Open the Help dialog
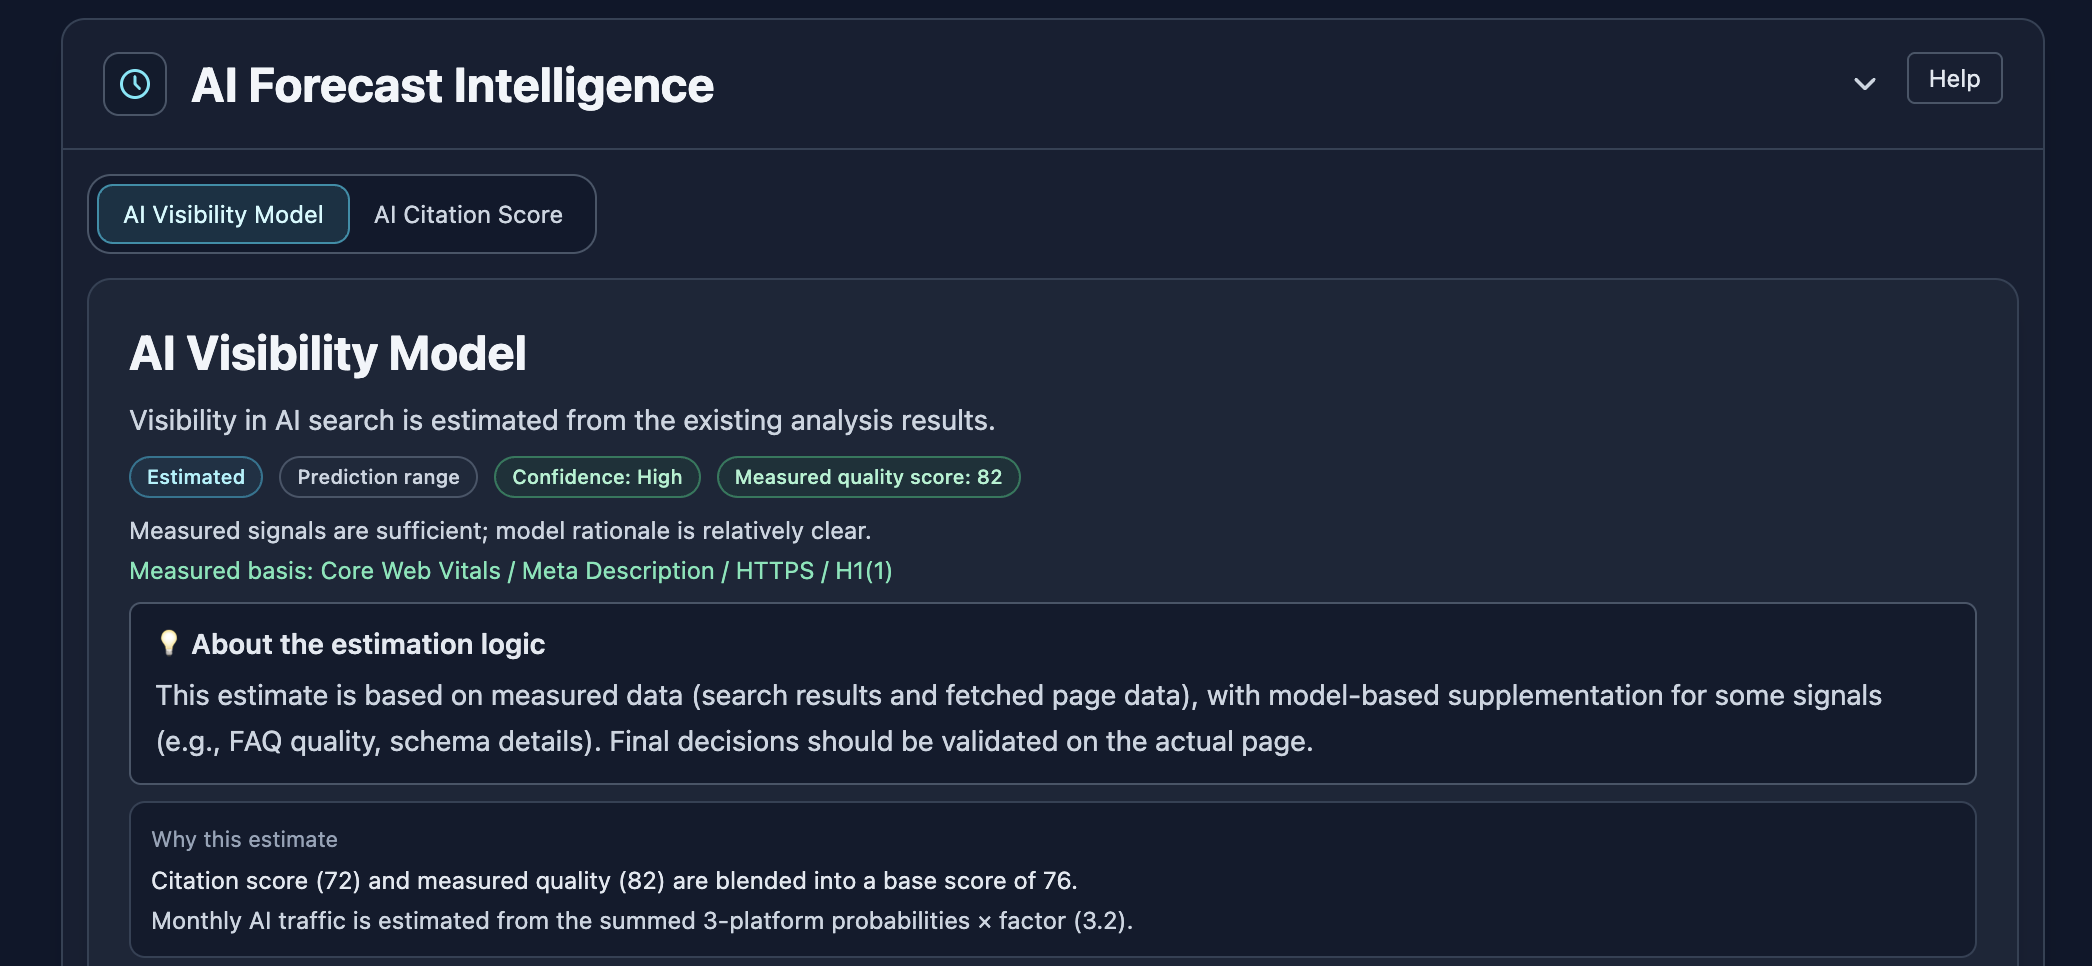The image size is (2092, 966). pyautogui.click(x=1954, y=78)
